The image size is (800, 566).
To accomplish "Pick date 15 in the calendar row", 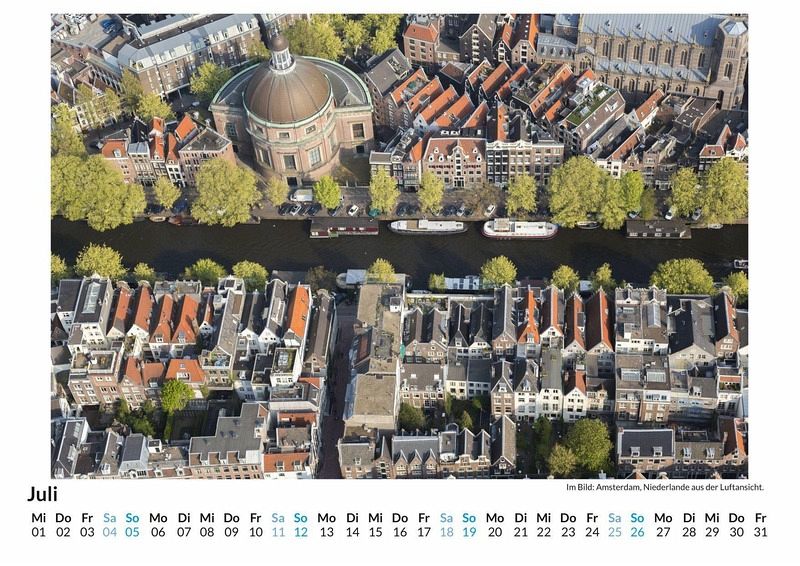I will coord(375,532).
